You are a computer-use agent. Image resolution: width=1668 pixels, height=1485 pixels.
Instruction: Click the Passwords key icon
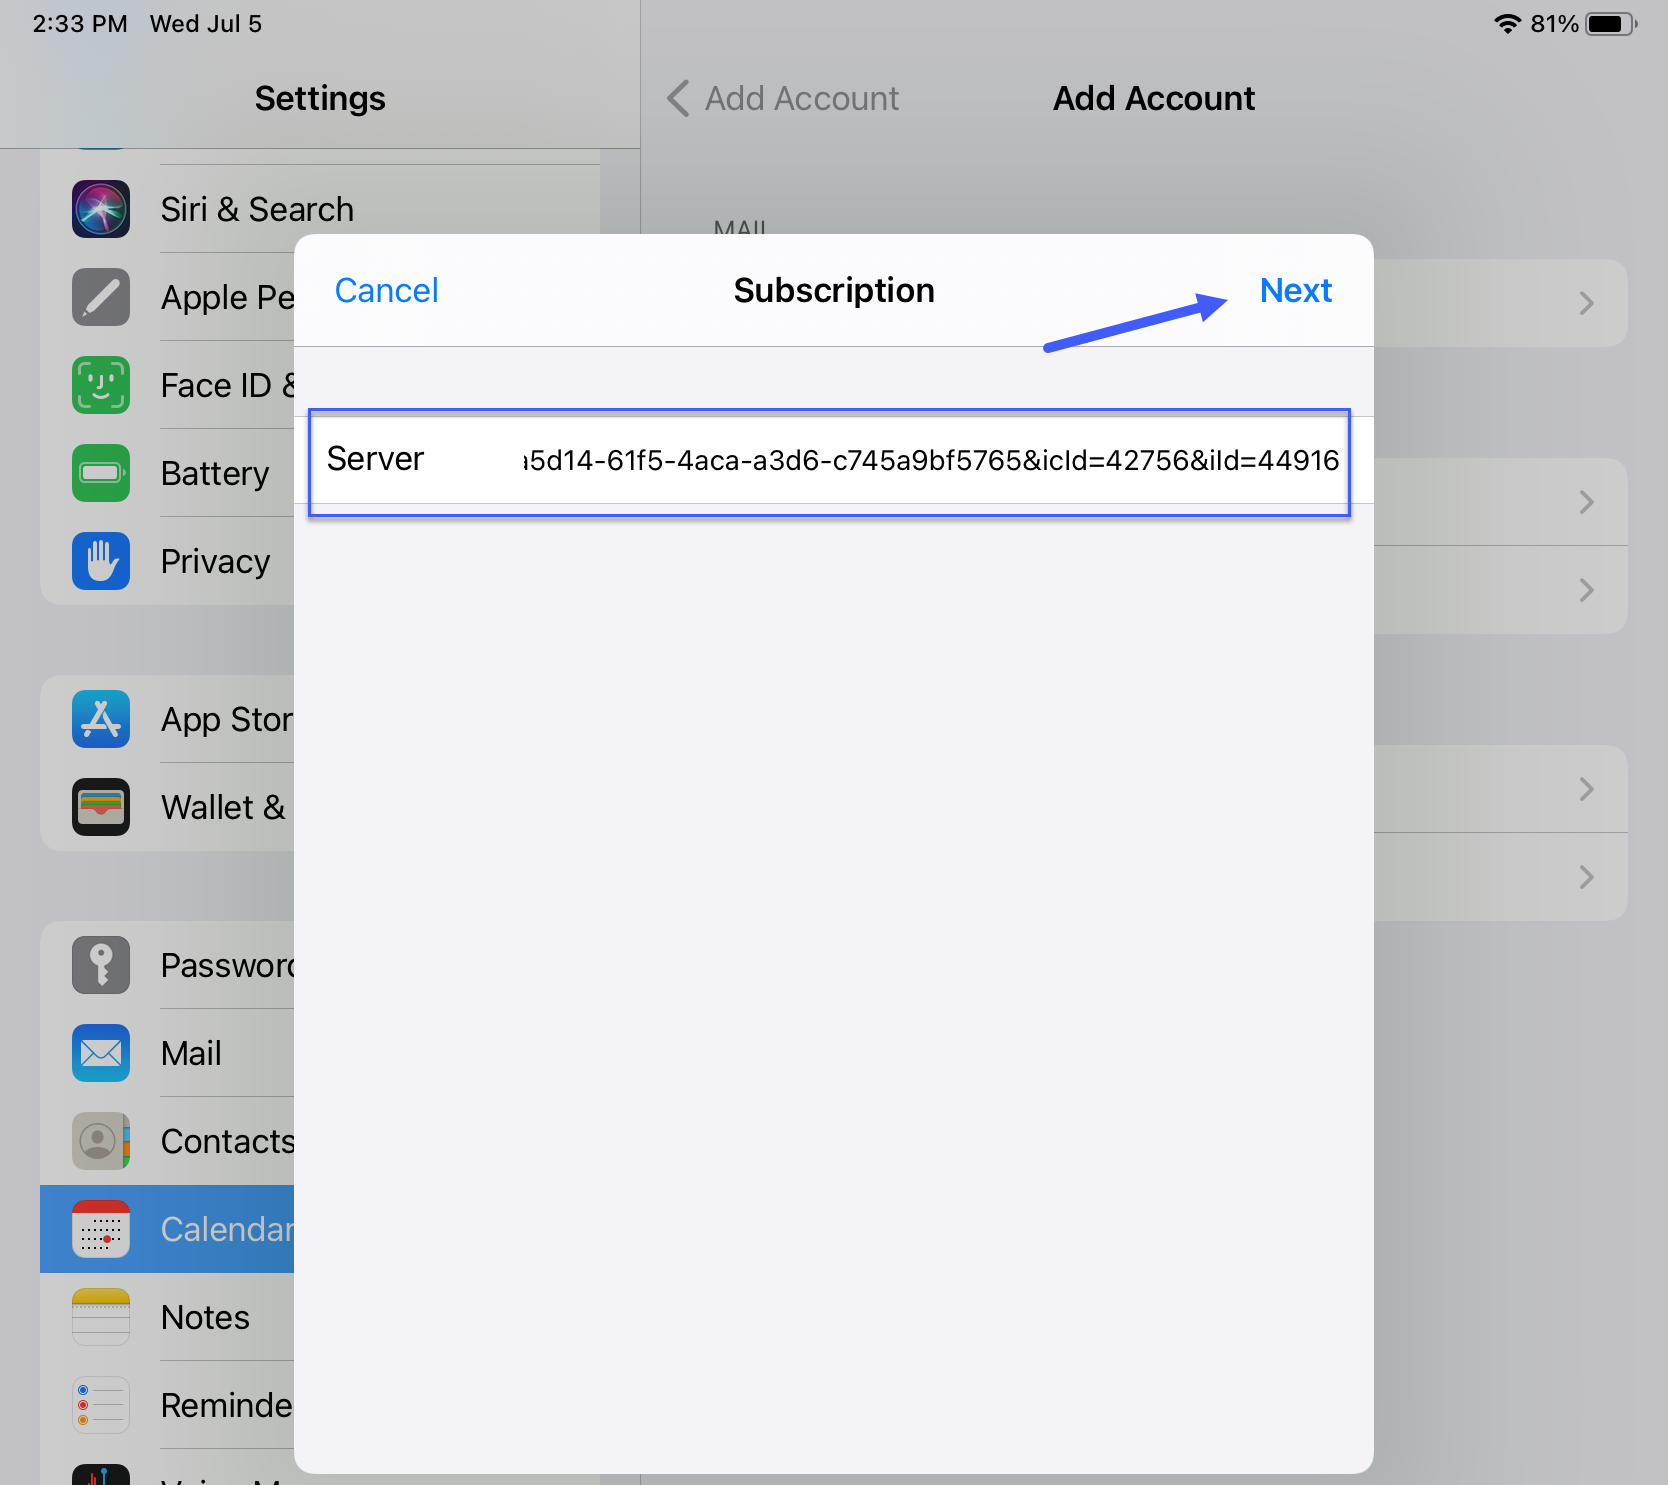click(x=100, y=965)
